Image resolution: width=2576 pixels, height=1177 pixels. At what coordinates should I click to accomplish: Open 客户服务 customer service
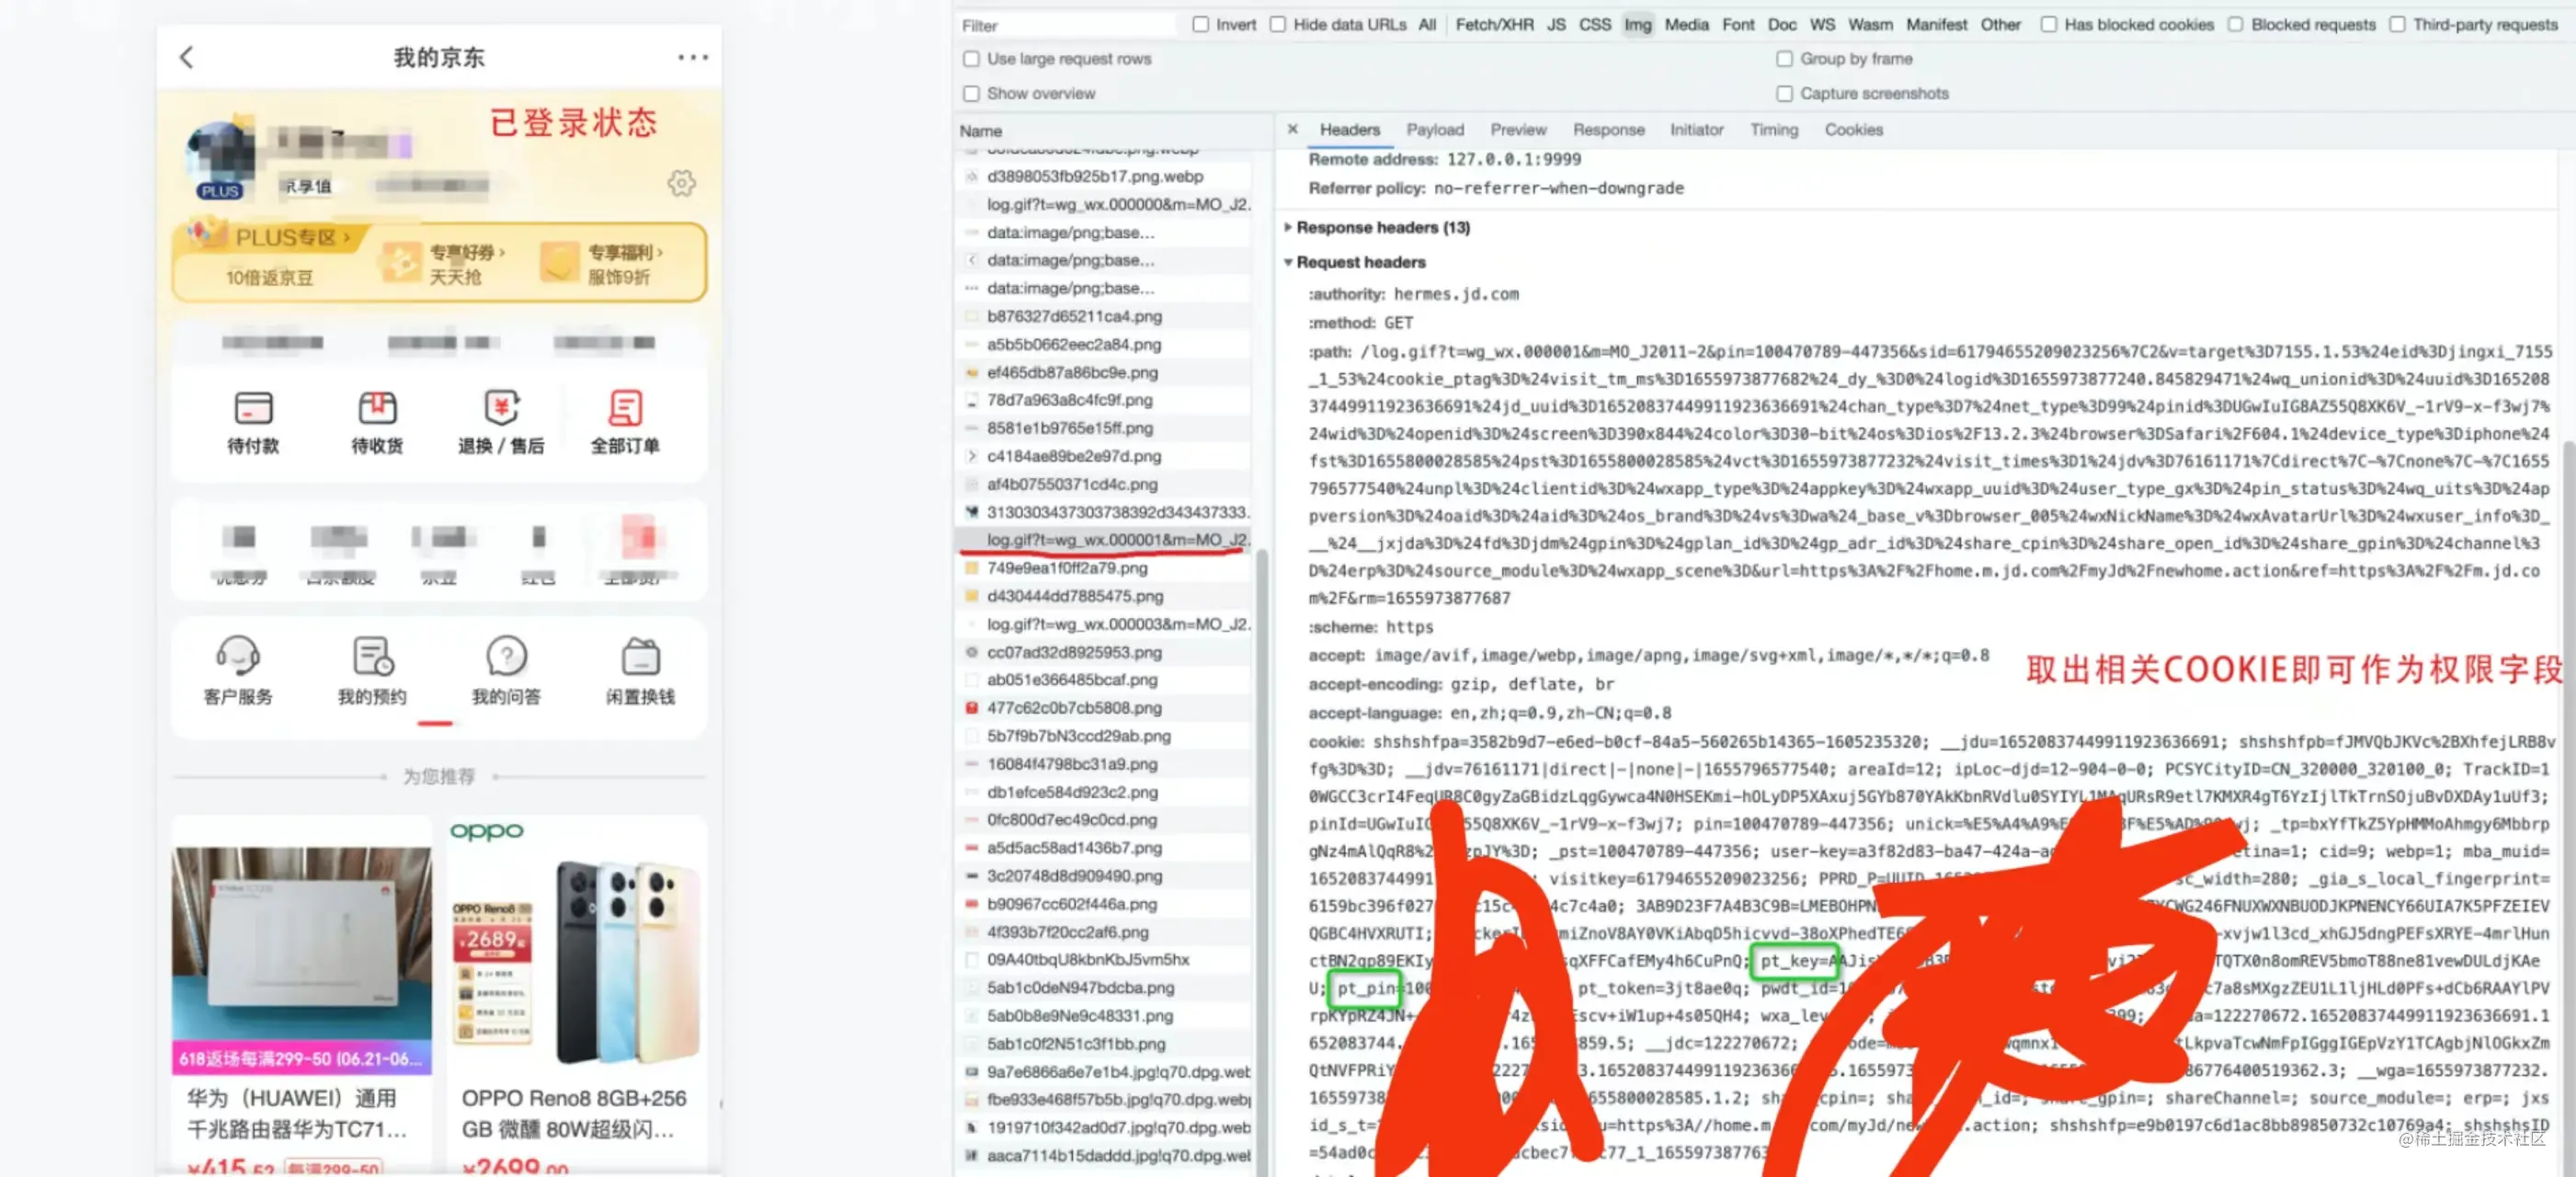point(238,671)
